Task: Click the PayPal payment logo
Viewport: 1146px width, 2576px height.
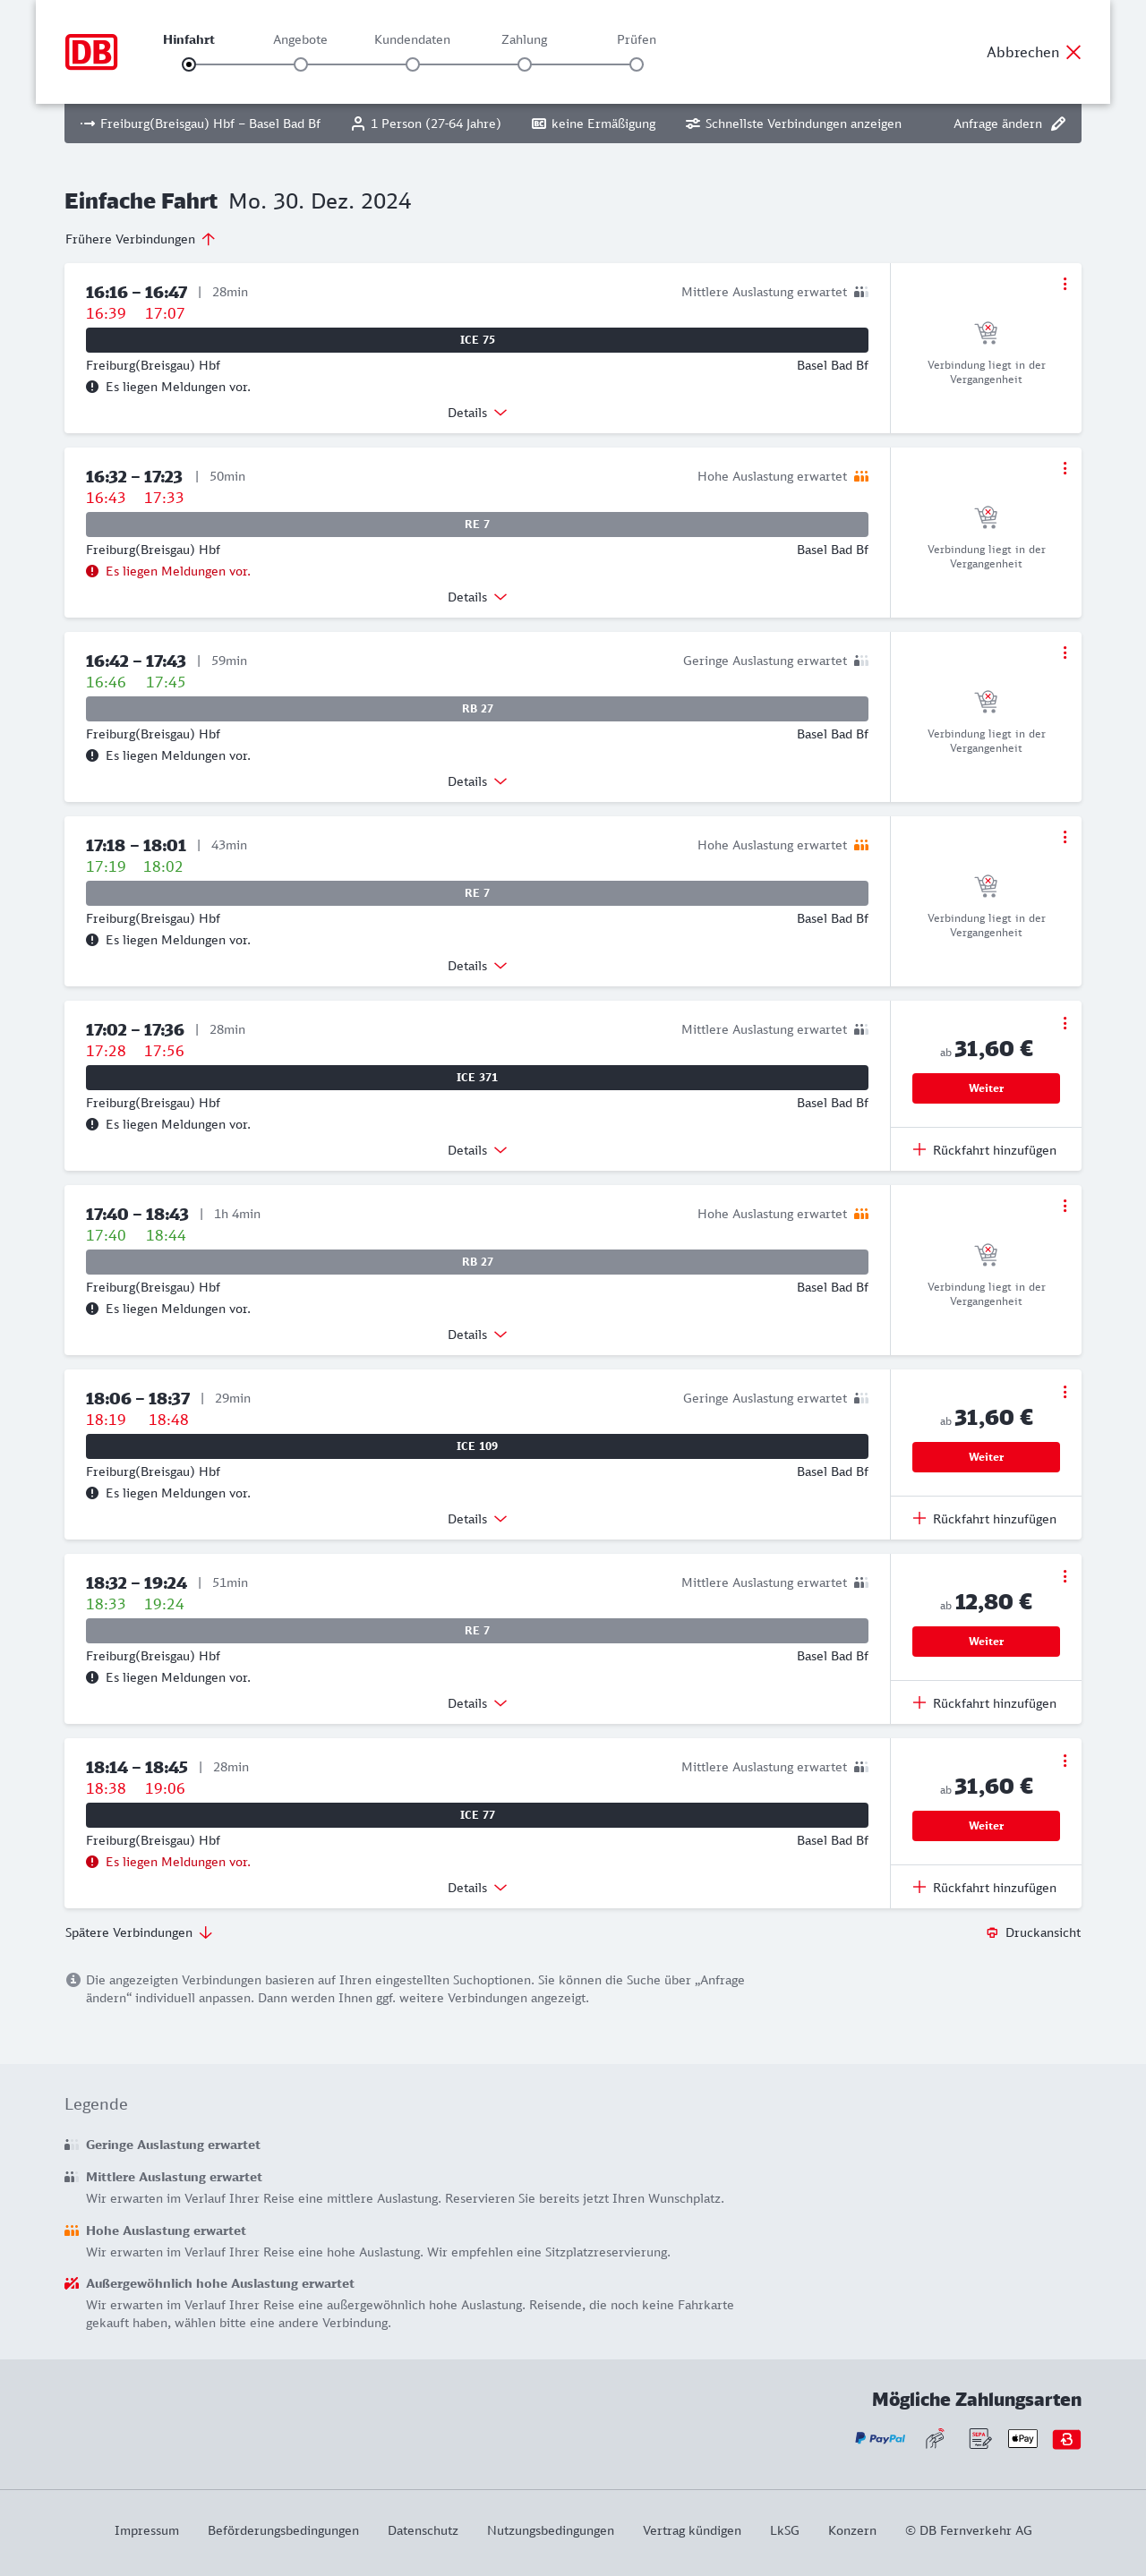Action: click(879, 2438)
